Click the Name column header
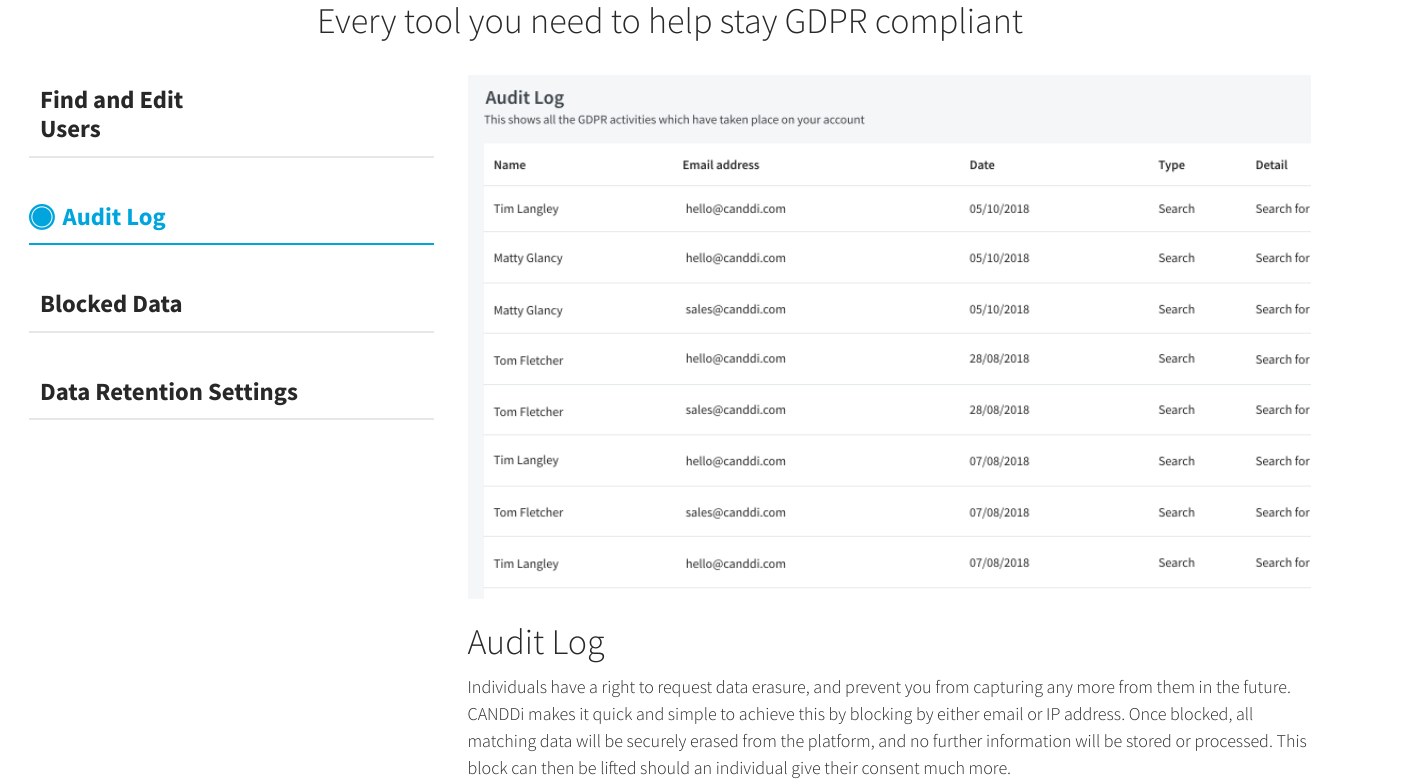 [509, 165]
